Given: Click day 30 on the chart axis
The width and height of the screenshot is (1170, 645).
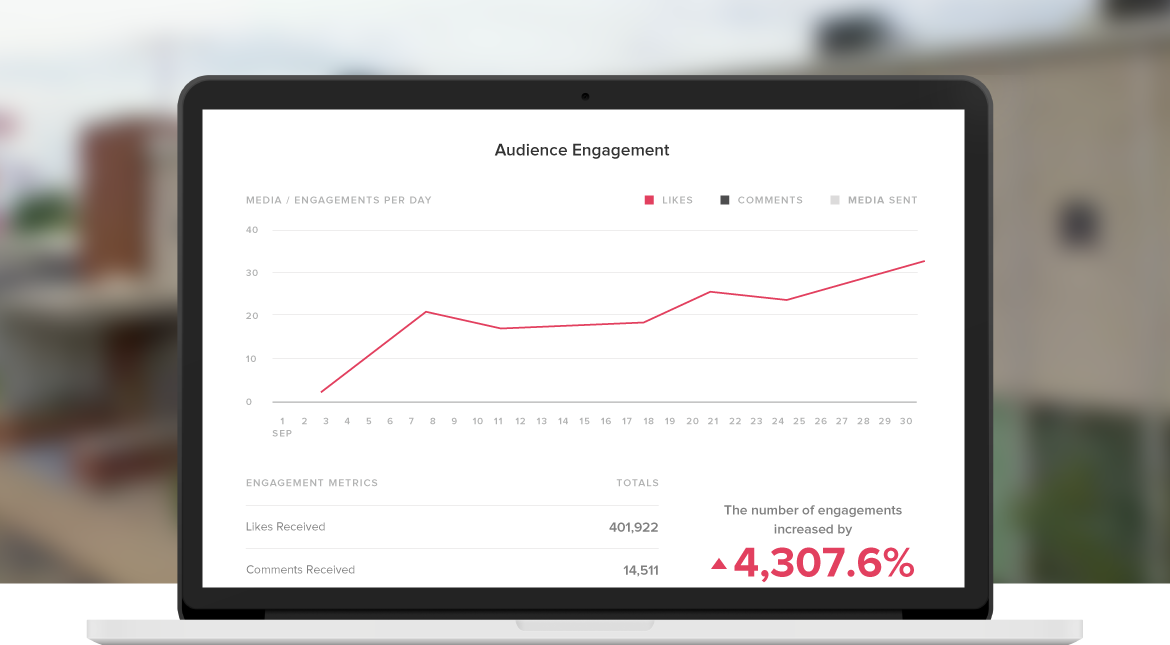Looking at the screenshot, I should click(906, 422).
